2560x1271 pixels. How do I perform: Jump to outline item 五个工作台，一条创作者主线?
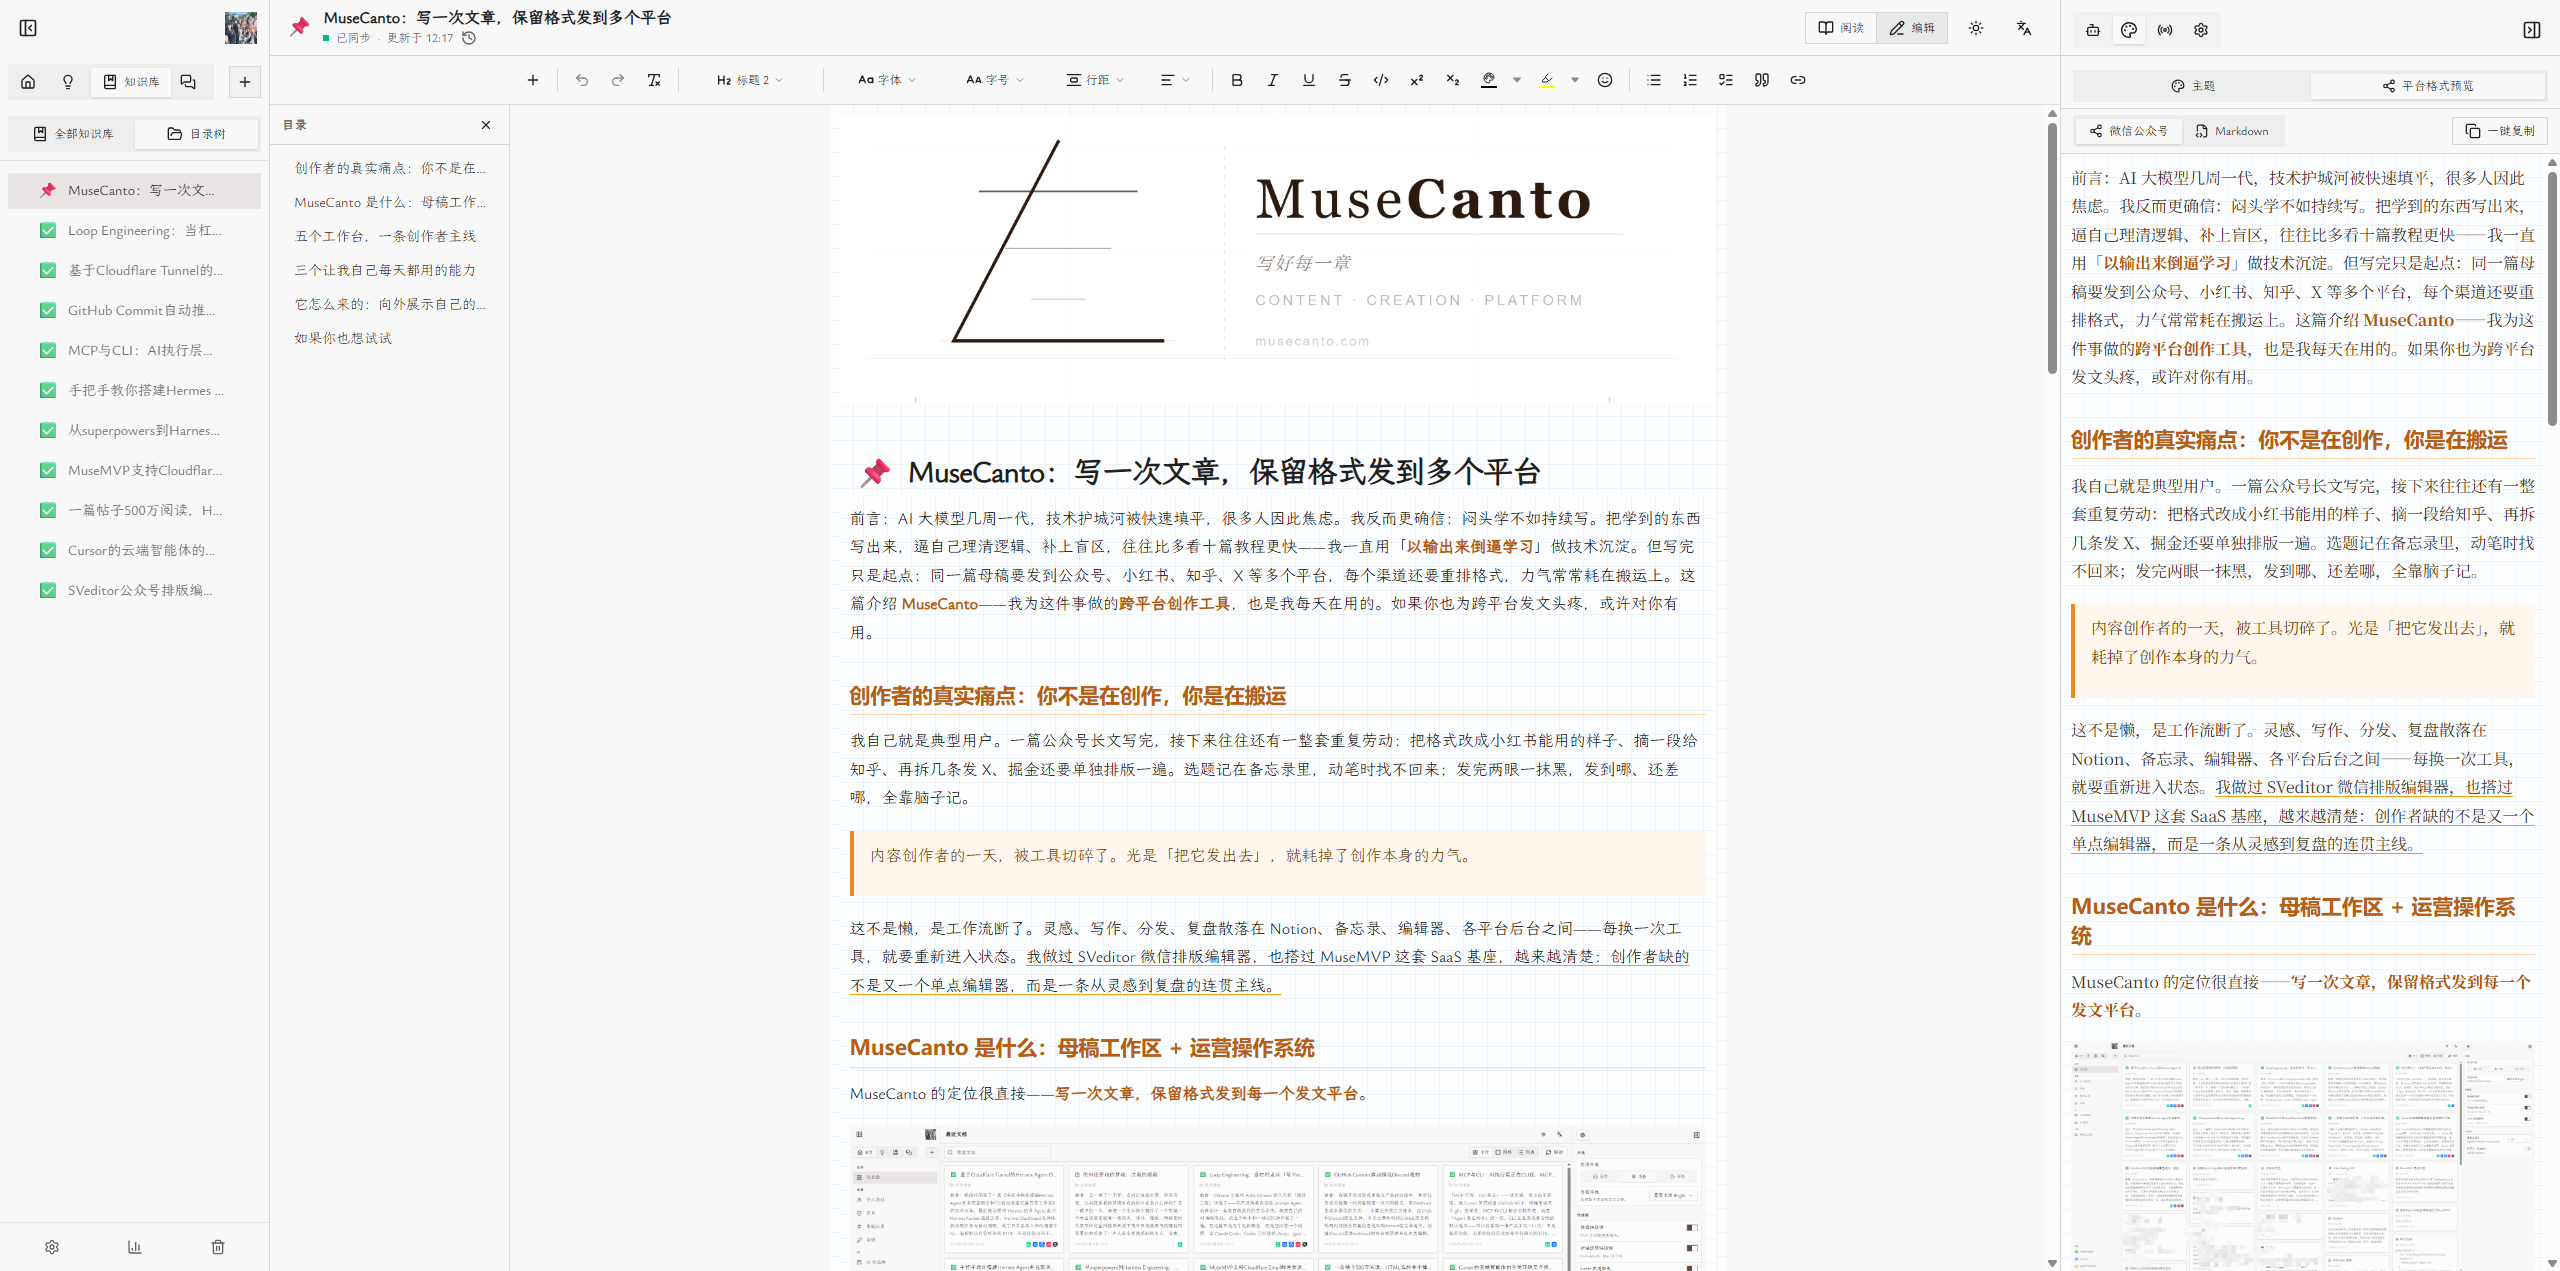point(385,236)
